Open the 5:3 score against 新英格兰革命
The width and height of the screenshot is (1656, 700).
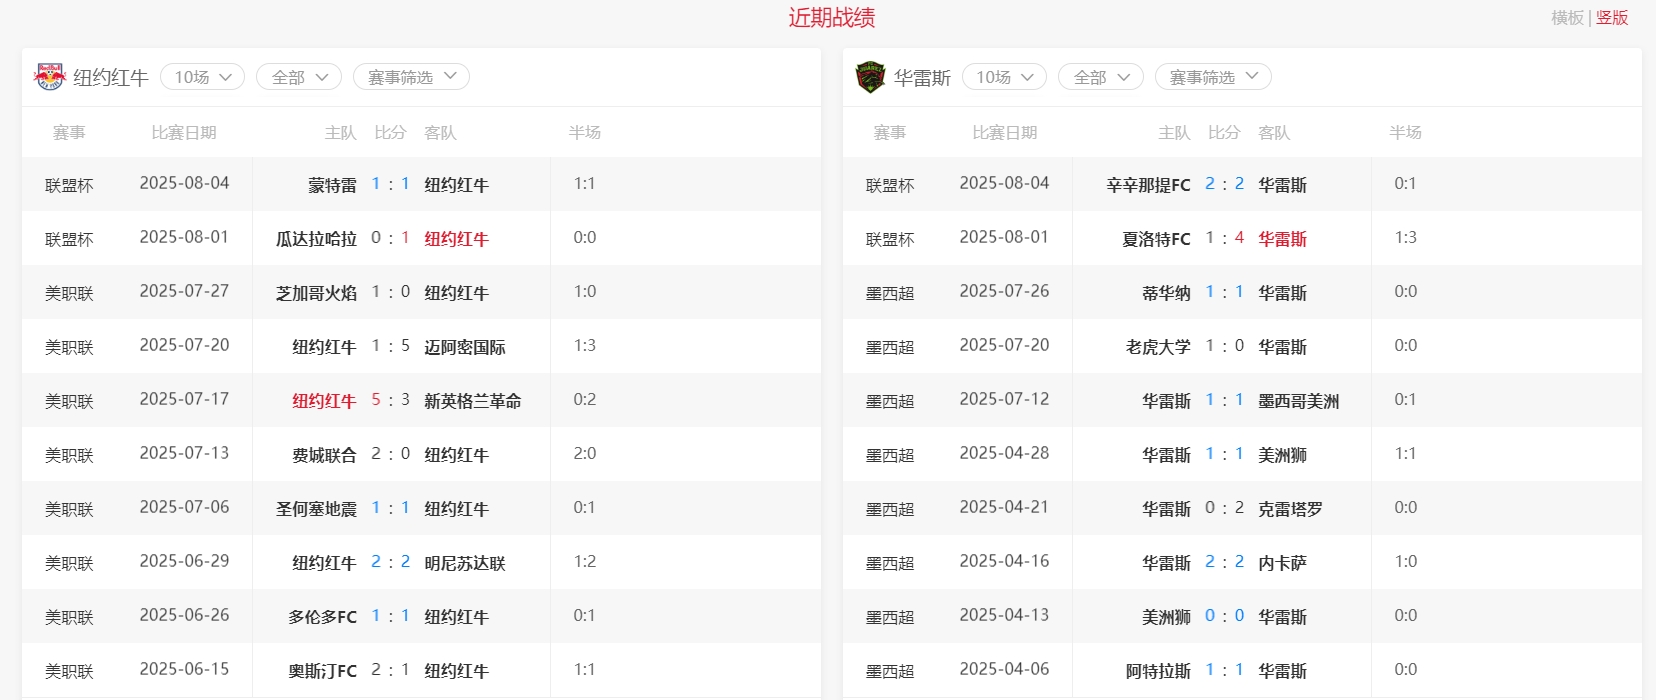[390, 400]
